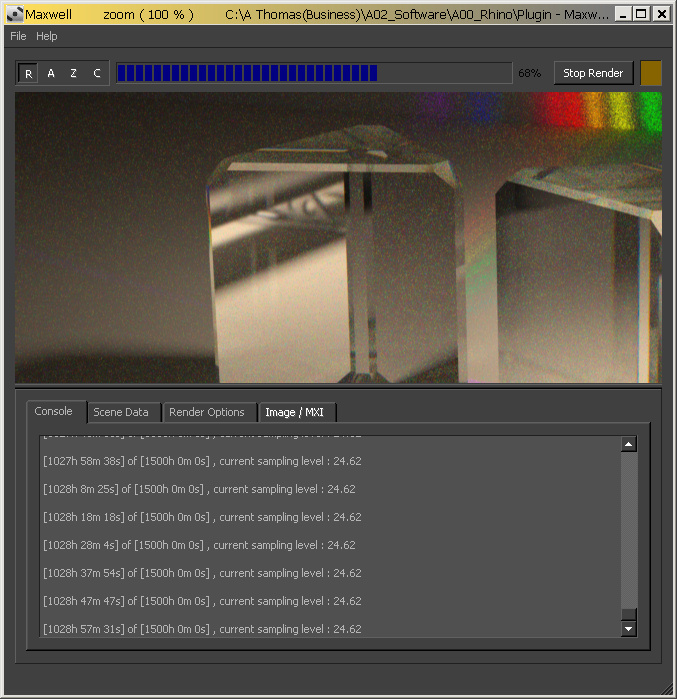
Task: Click the Stop Render button
Action: tap(593, 73)
